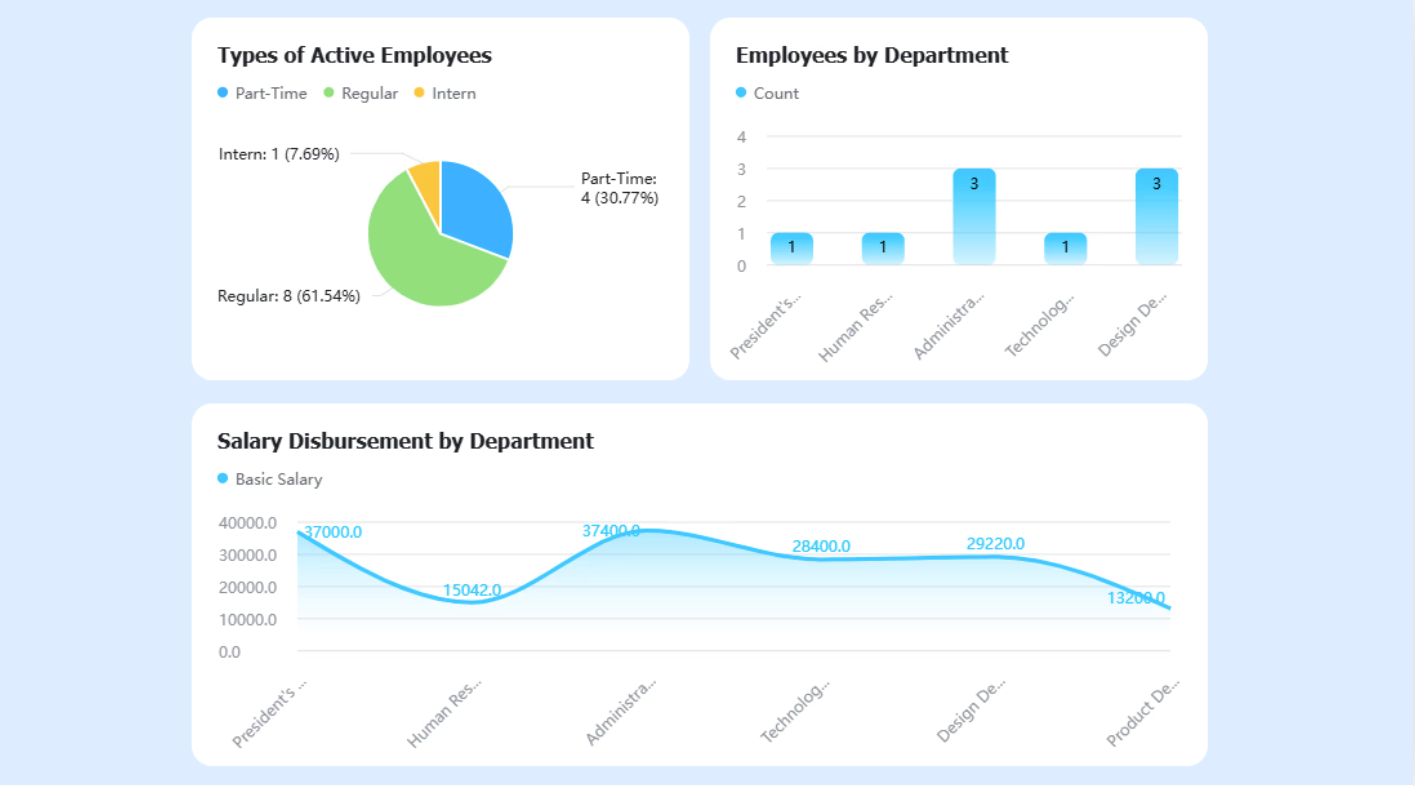Click the "Employees by Department" chart title
1415x786 pixels.
click(872, 55)
